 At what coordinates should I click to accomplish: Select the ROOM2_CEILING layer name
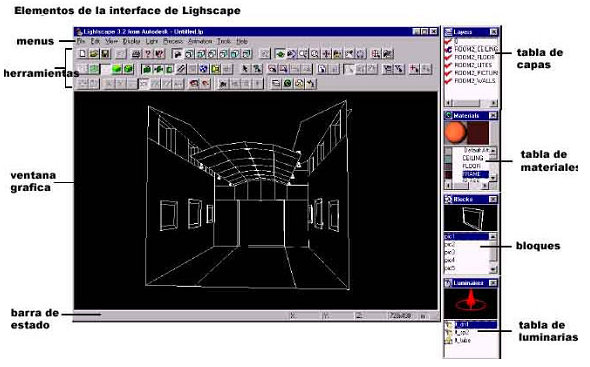click(476, 49)
